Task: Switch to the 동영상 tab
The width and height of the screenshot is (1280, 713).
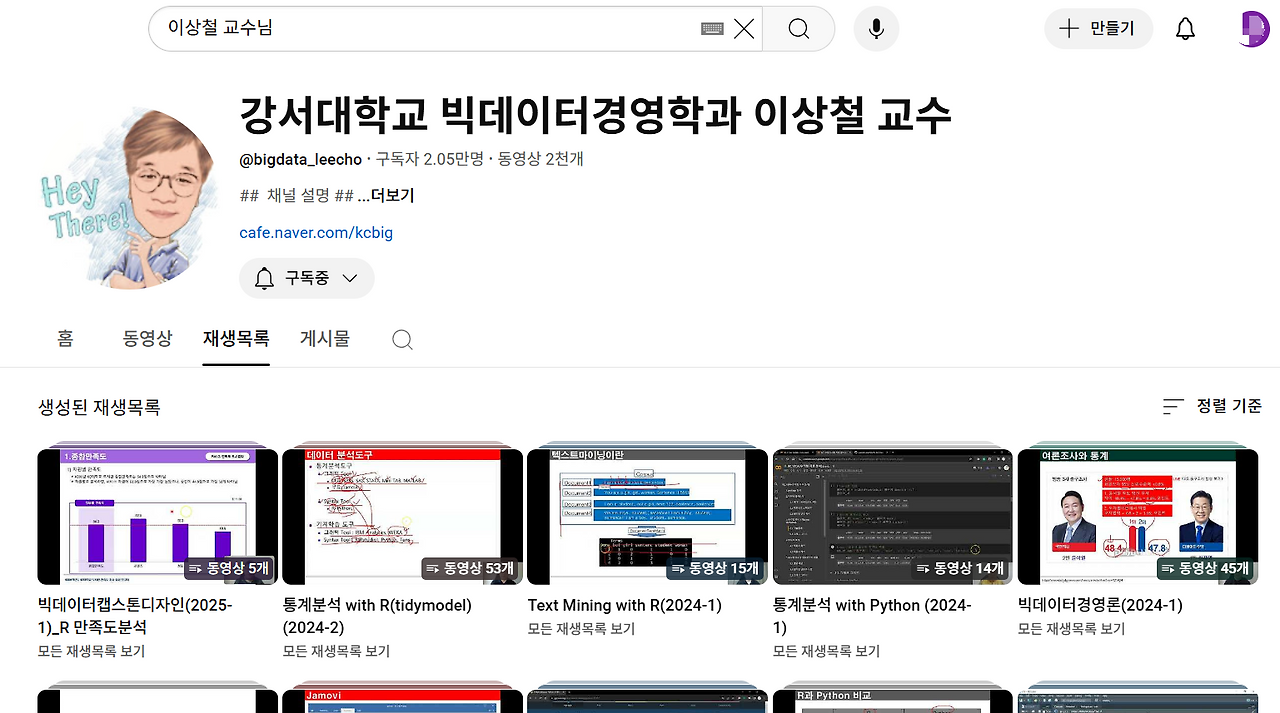Action: 147,339
